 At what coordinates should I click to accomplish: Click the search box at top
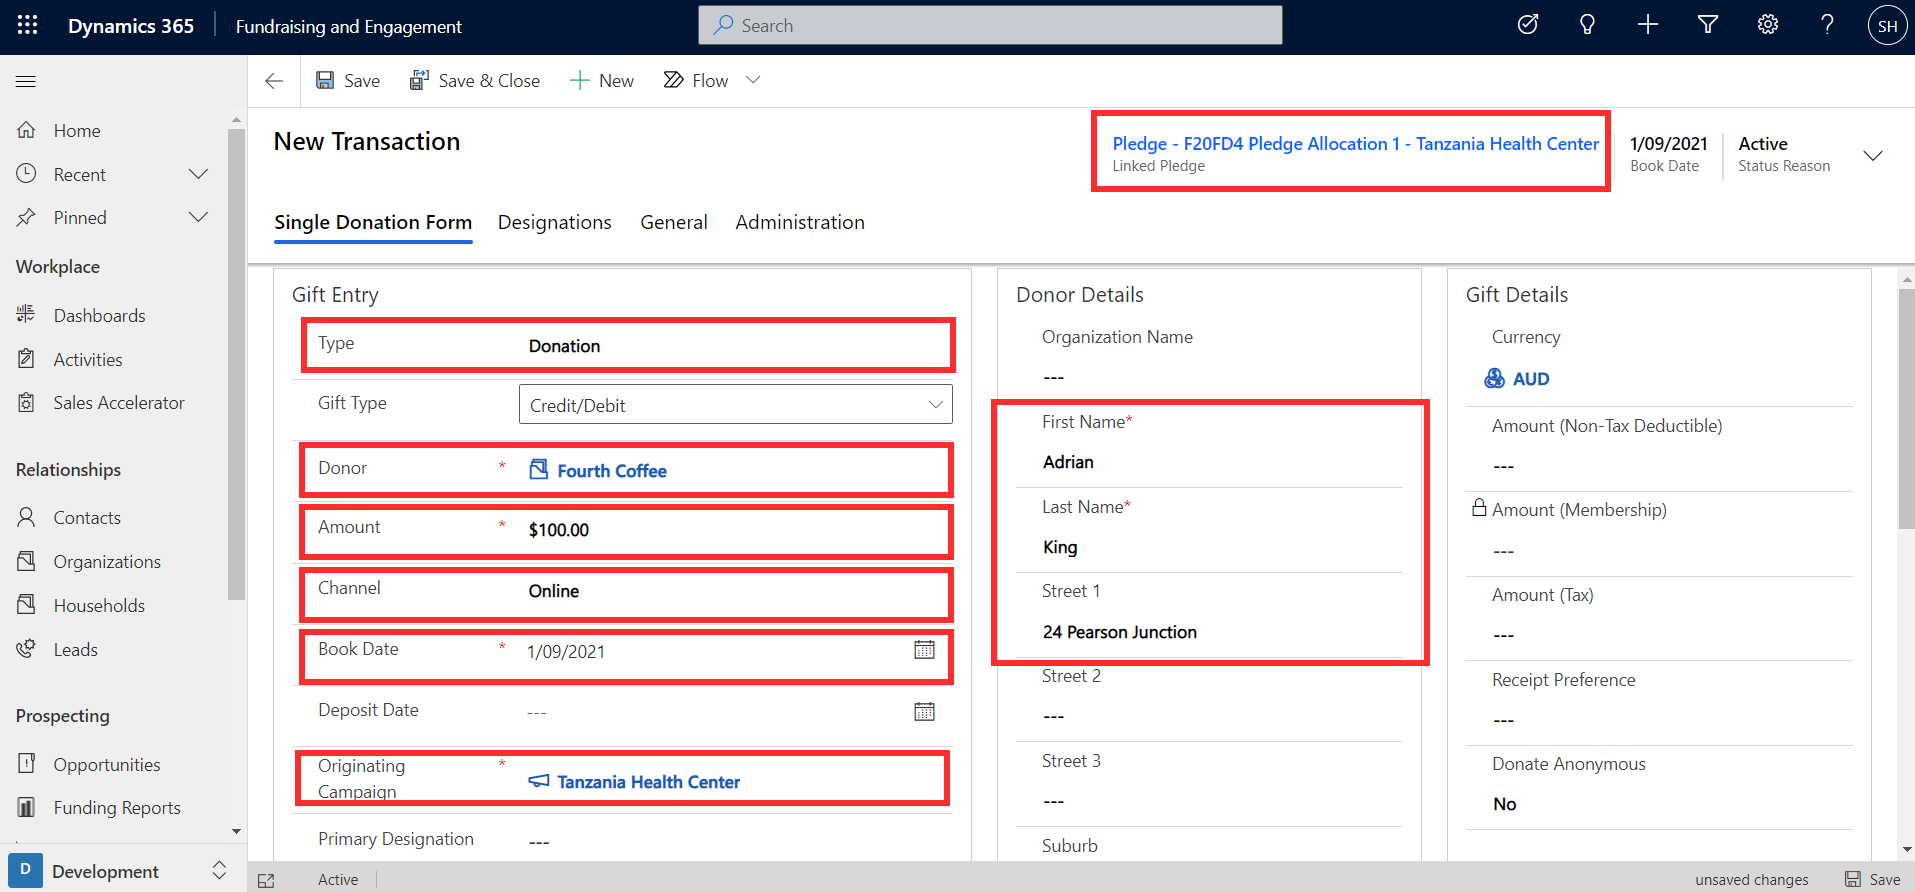pos(990,26)
